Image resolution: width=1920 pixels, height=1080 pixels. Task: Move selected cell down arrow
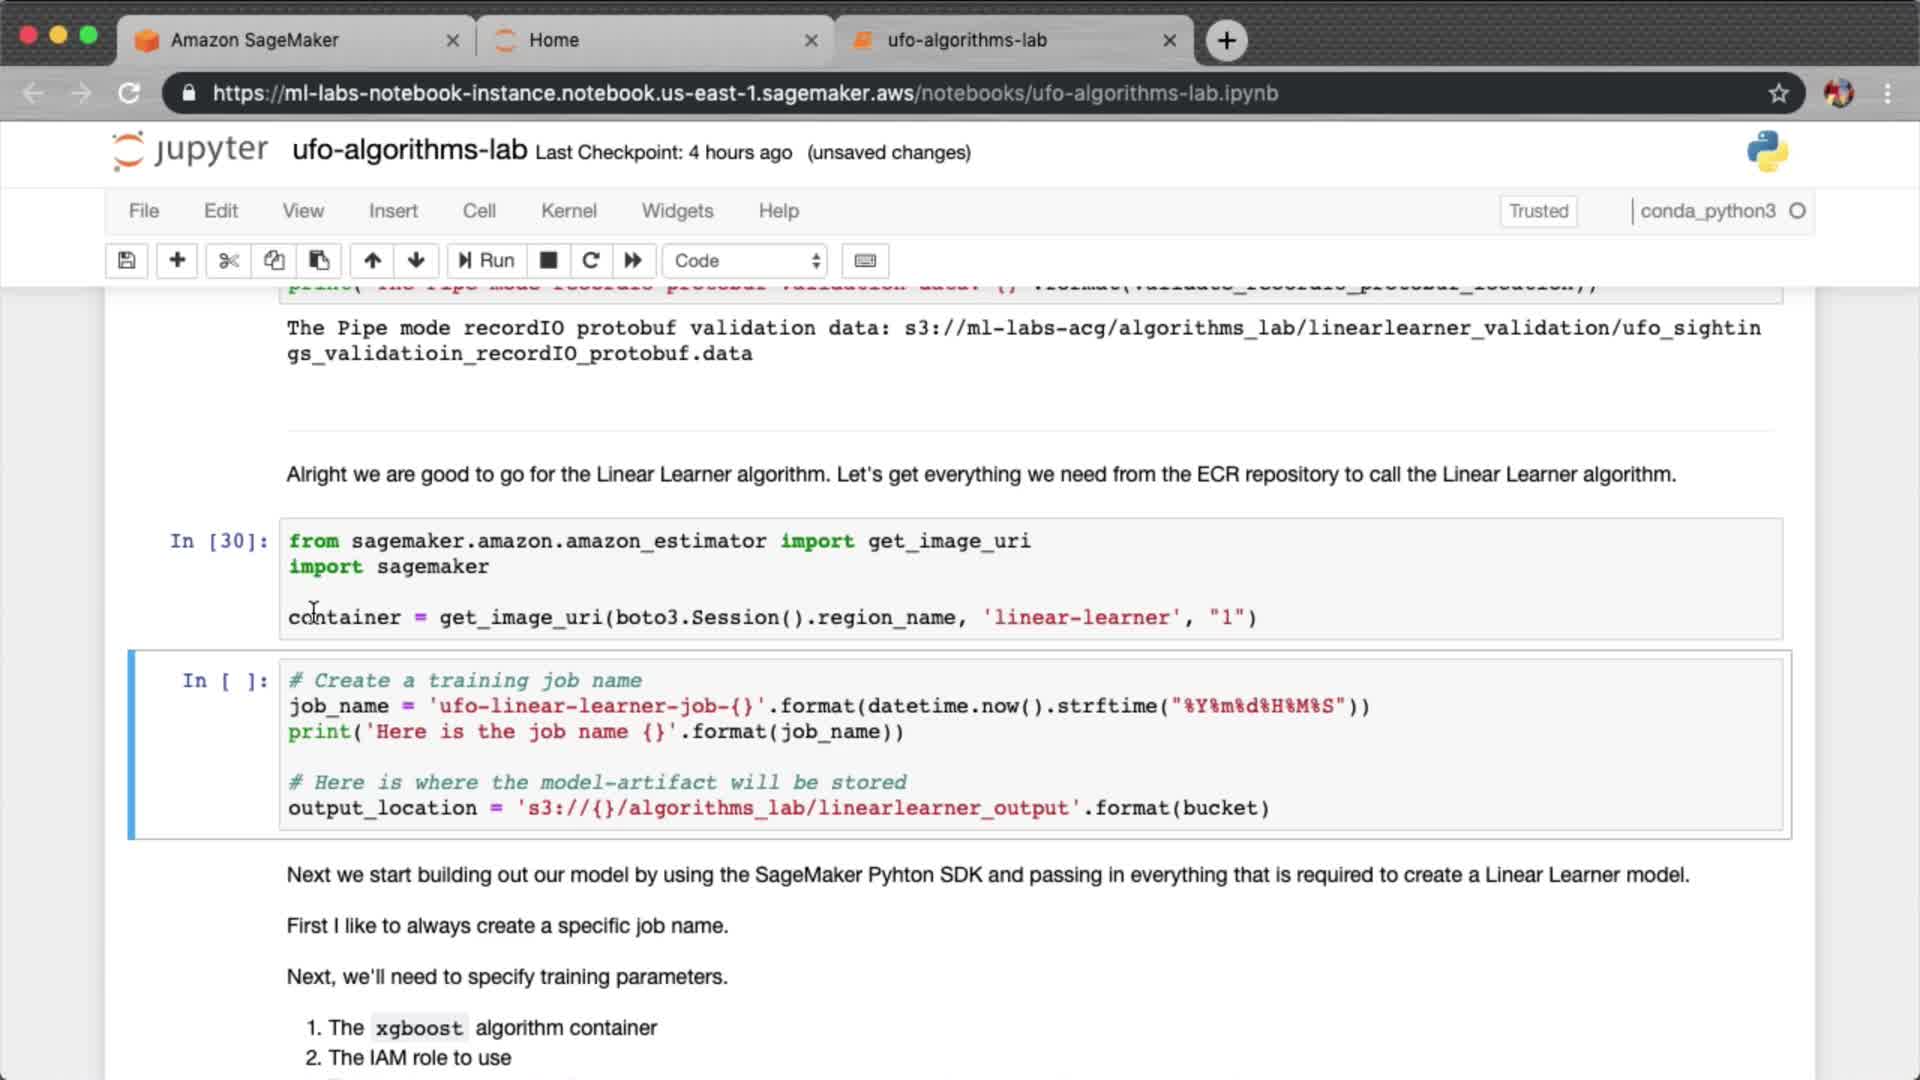[416, 261]
